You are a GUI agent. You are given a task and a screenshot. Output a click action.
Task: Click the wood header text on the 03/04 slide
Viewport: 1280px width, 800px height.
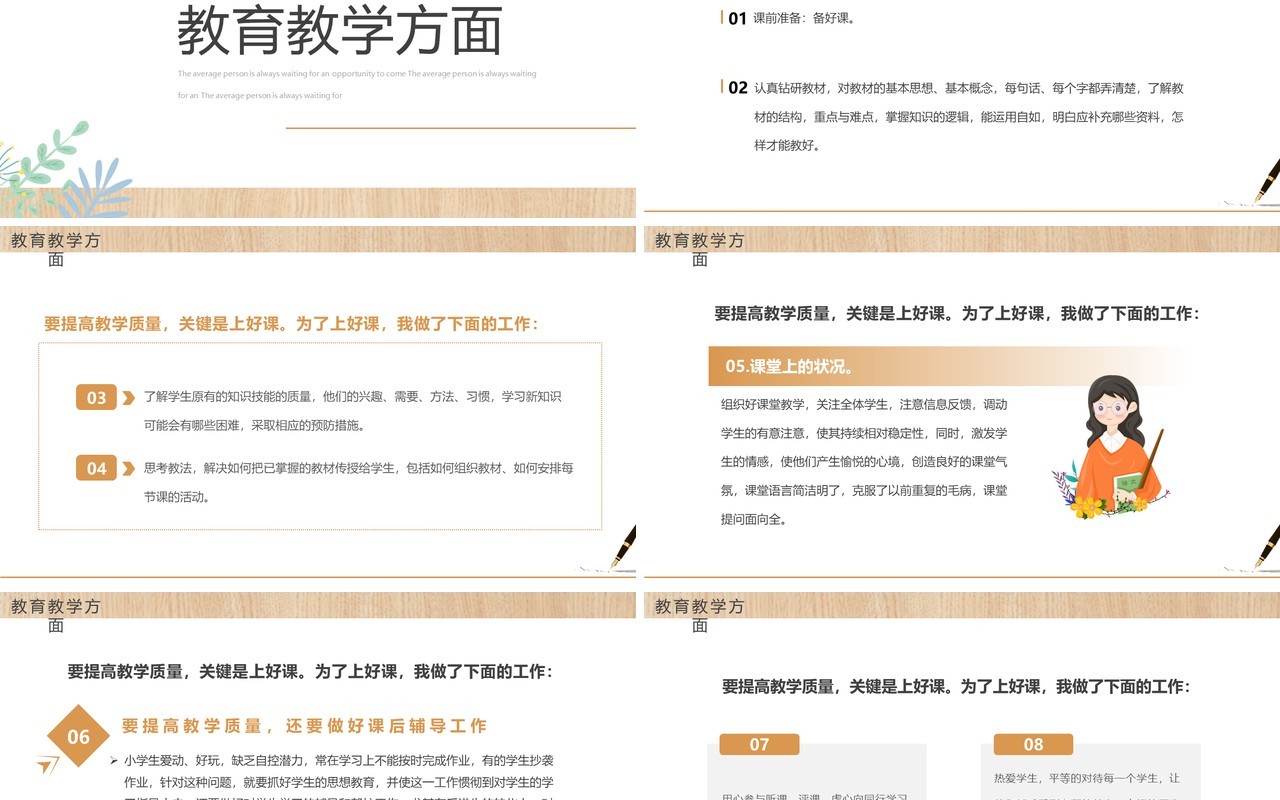click(x=56, y=249)
